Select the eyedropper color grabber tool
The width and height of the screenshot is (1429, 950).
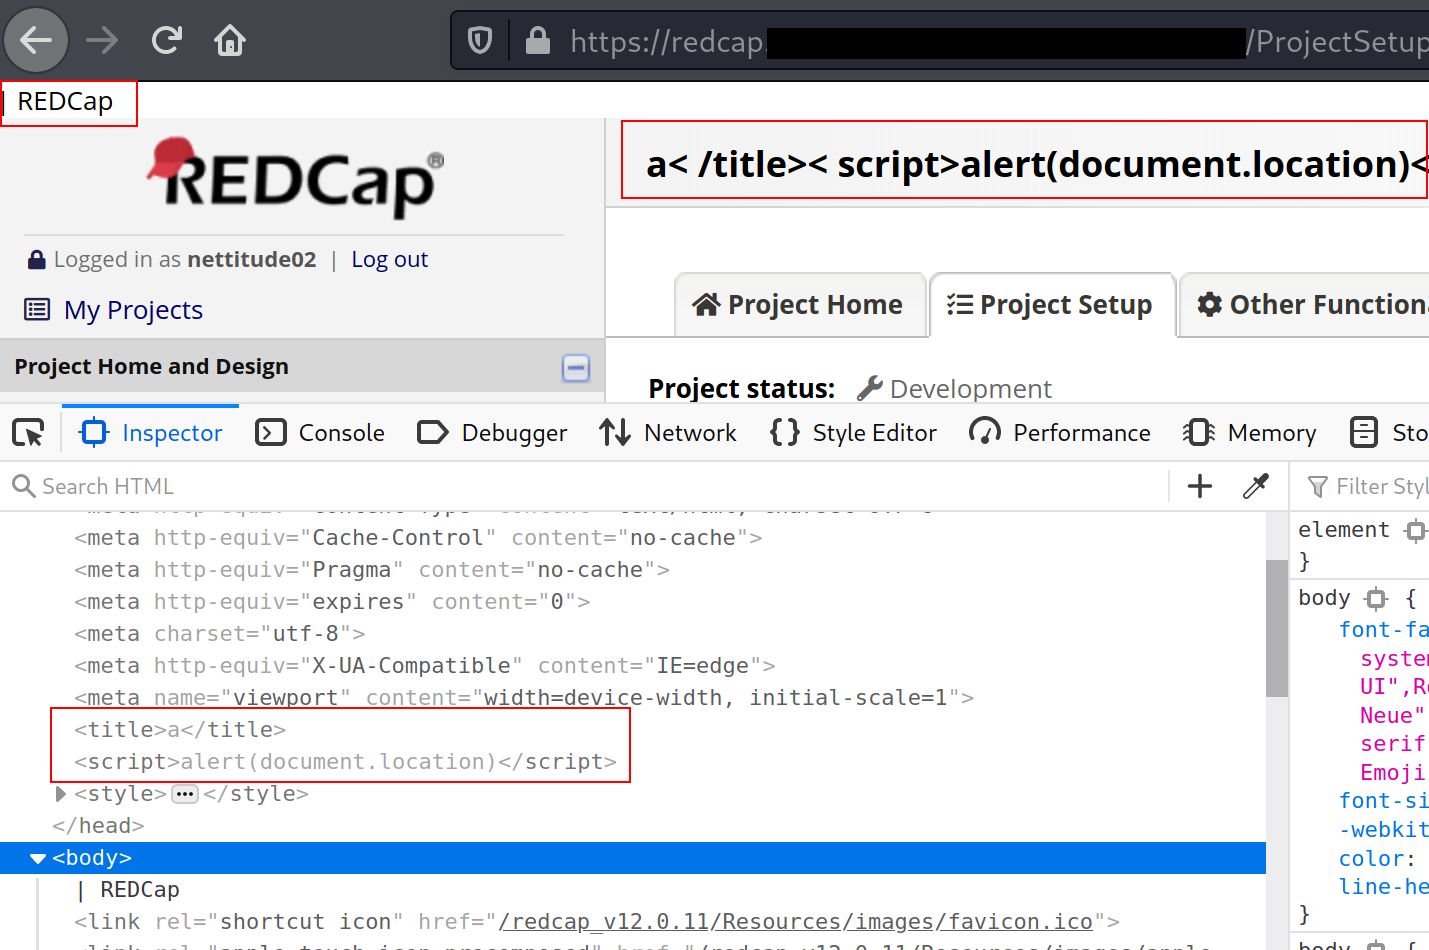click(1255, 487)
